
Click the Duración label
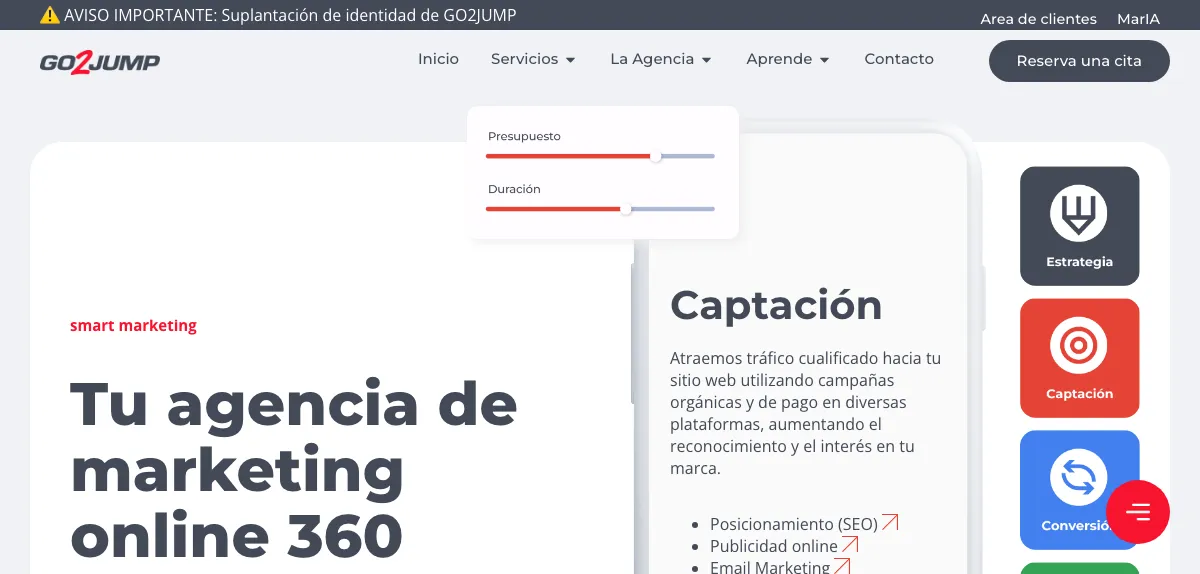click(x=514, y=189)
